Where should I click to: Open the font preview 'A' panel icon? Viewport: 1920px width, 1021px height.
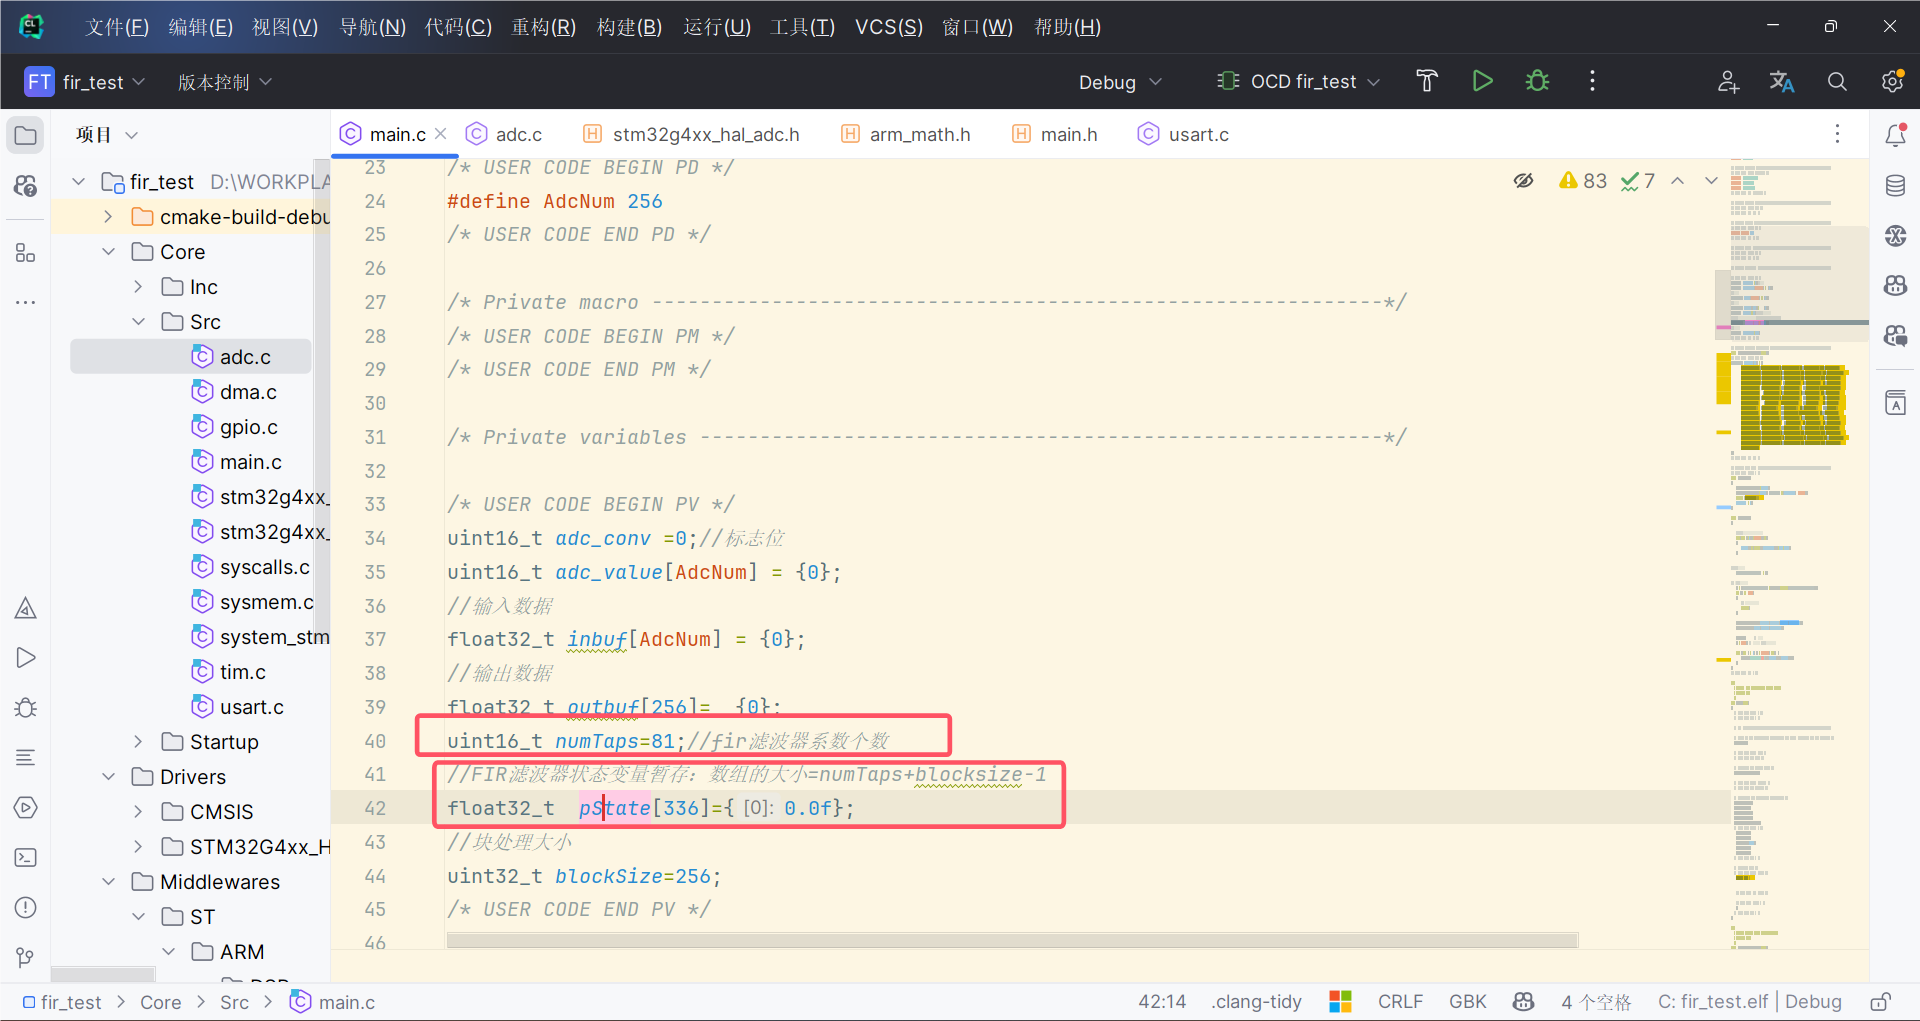tap(1895, 403)
